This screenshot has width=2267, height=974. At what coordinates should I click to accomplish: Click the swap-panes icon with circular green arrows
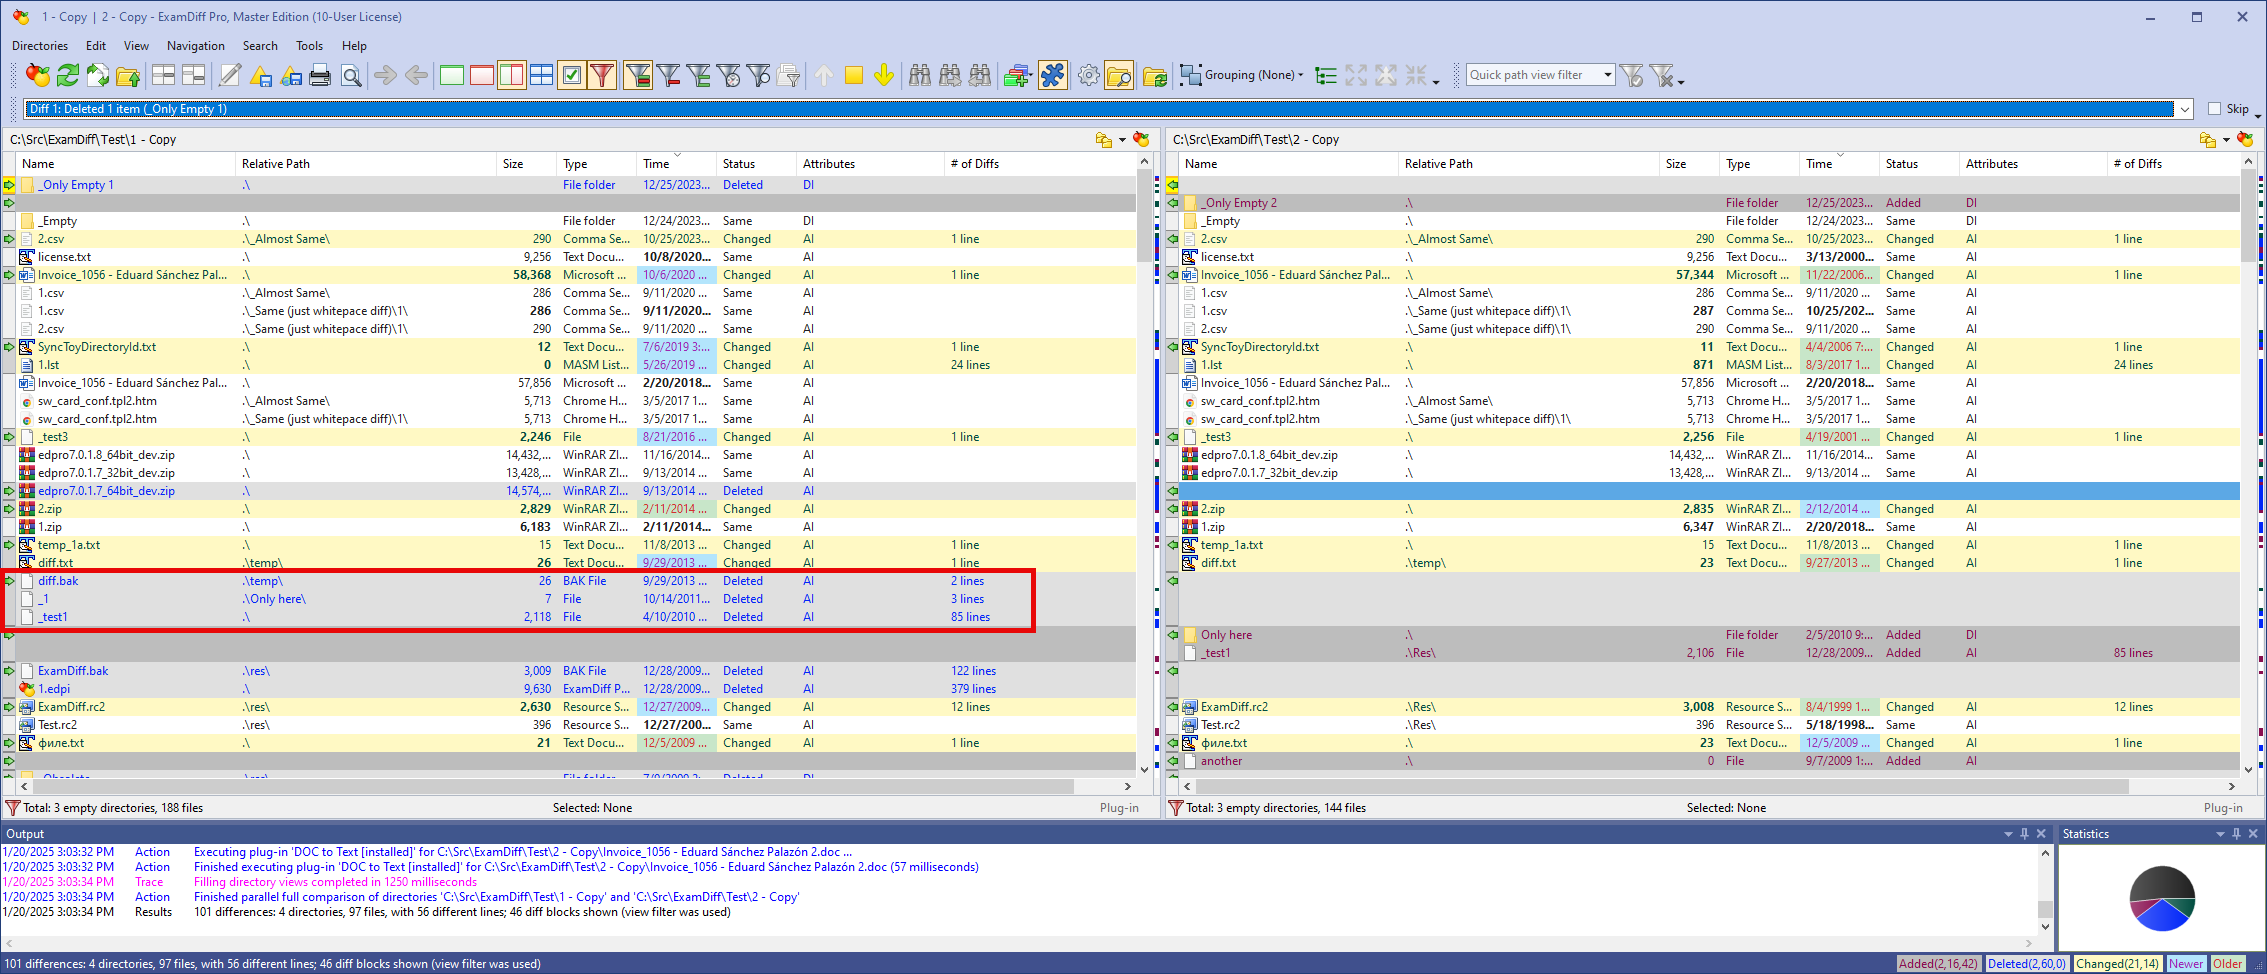(98, 75)
